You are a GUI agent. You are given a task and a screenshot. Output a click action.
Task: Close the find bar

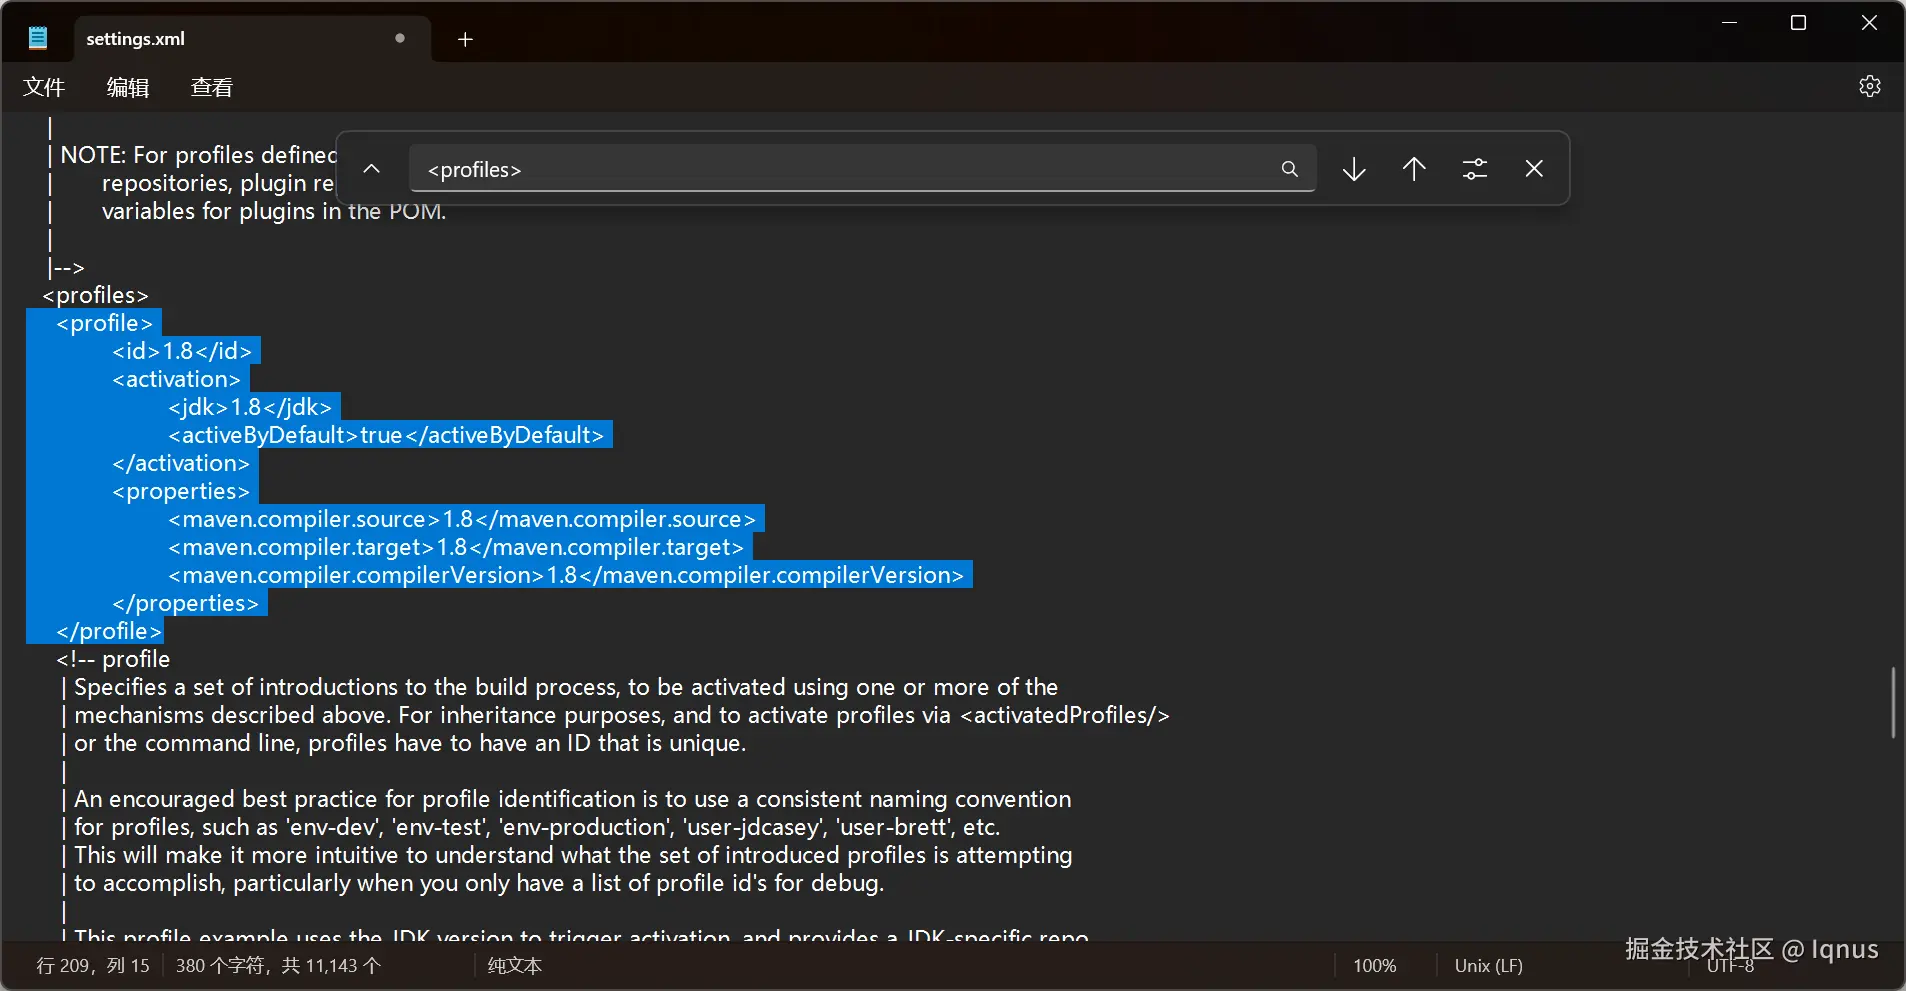(x=1534, y=169)
